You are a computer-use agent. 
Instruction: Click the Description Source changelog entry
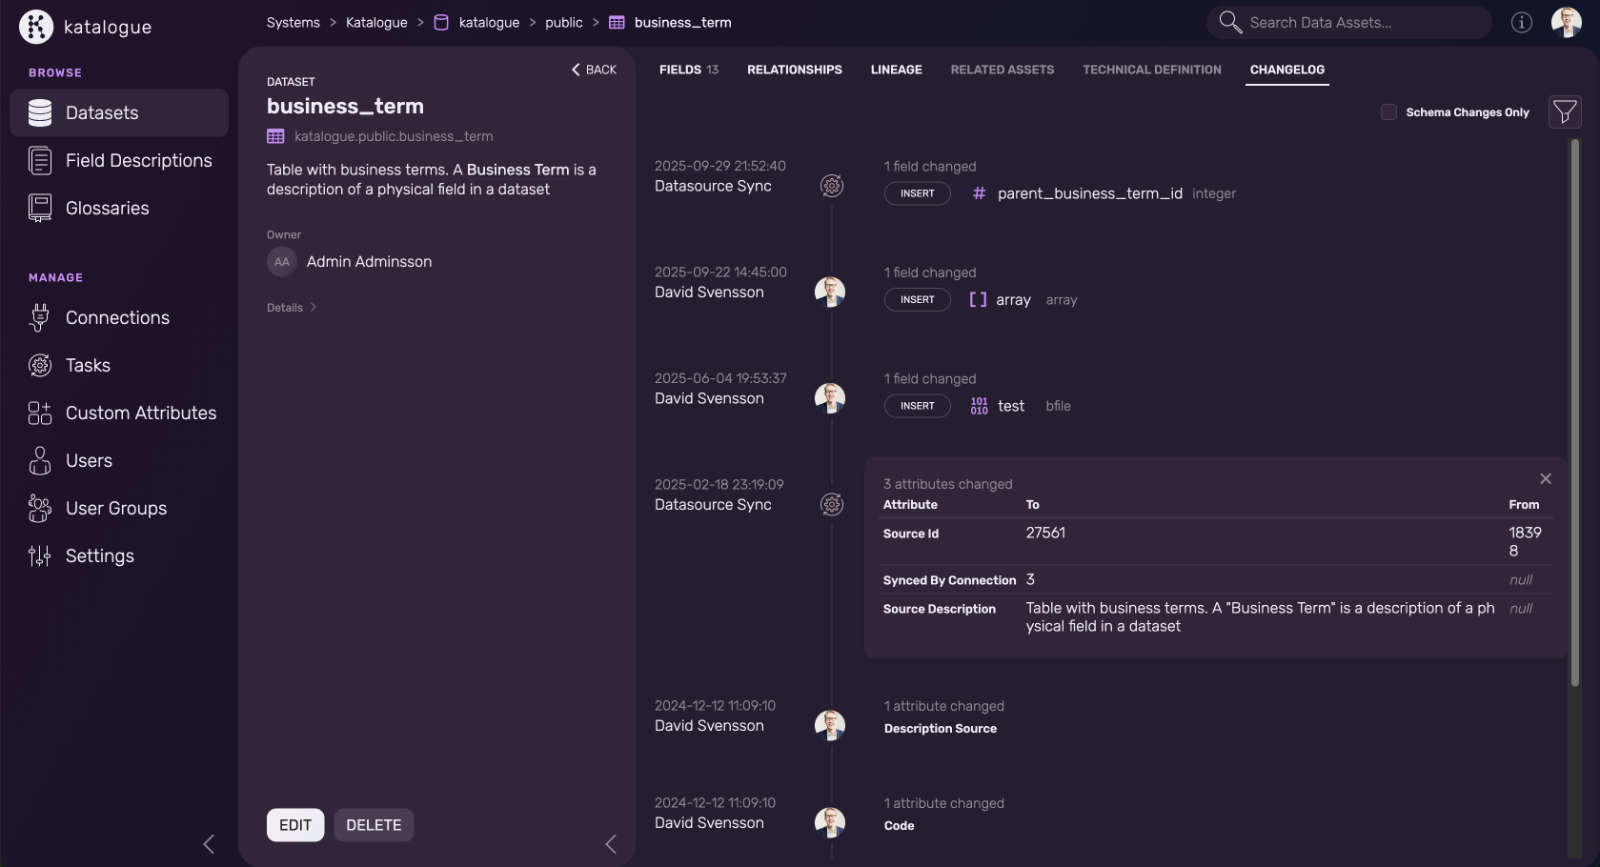940,728
